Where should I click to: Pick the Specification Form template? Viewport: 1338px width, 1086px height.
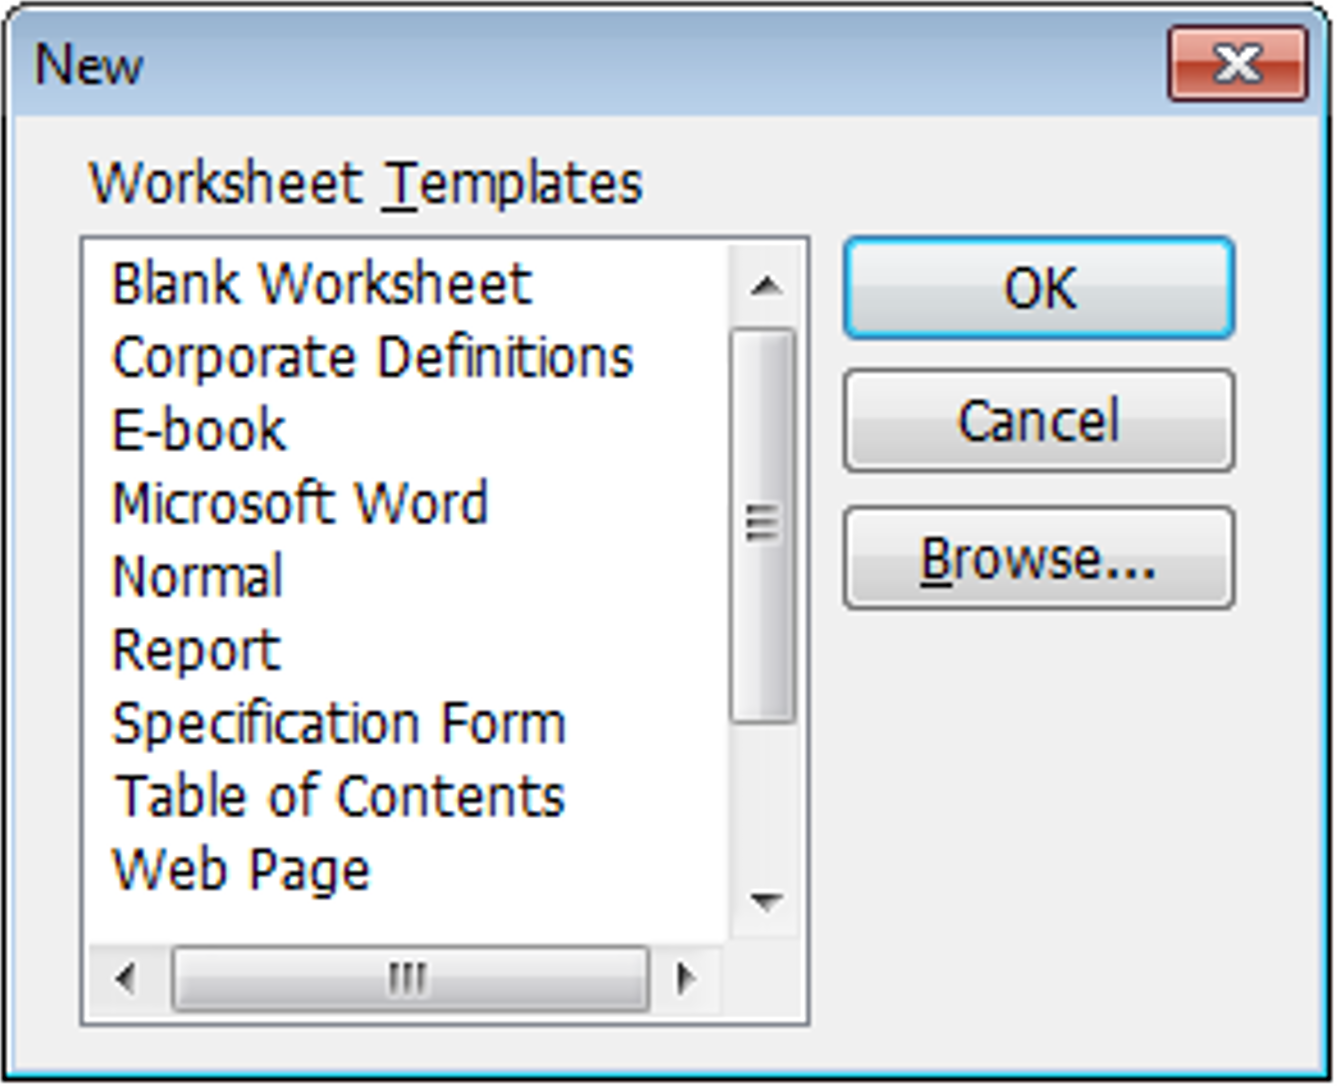coord(337,722)
